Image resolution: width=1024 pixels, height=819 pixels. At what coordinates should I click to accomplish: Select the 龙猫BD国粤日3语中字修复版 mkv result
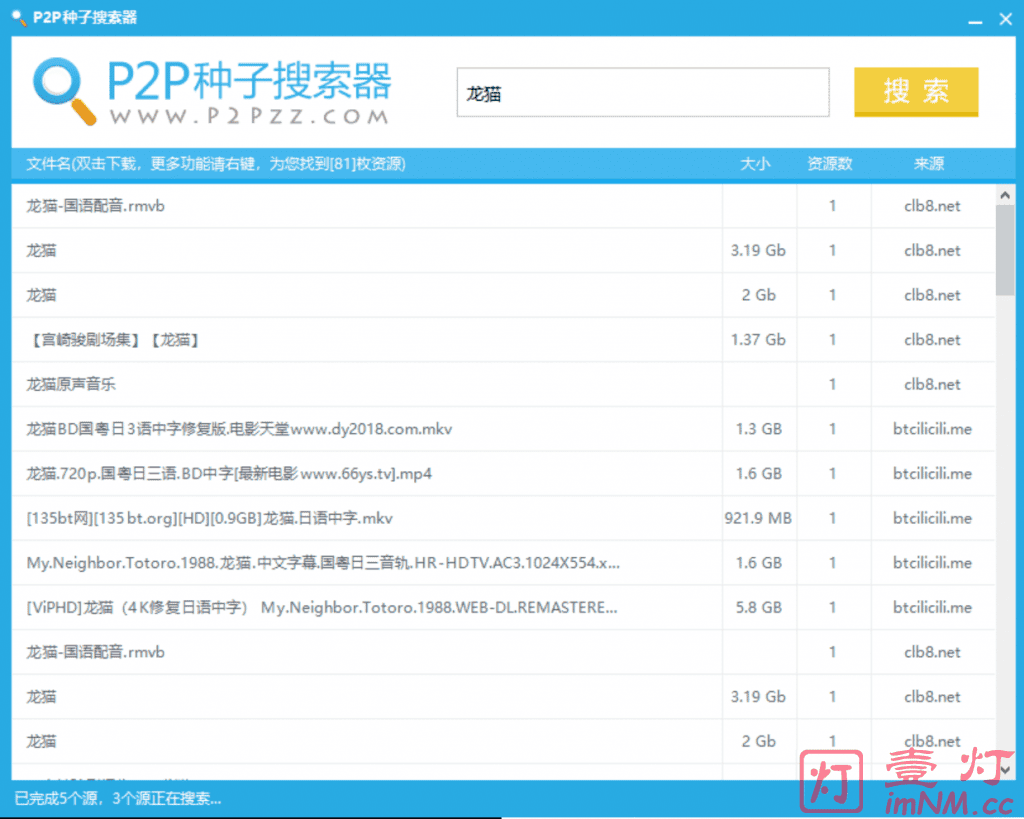[x=240, y=429]
